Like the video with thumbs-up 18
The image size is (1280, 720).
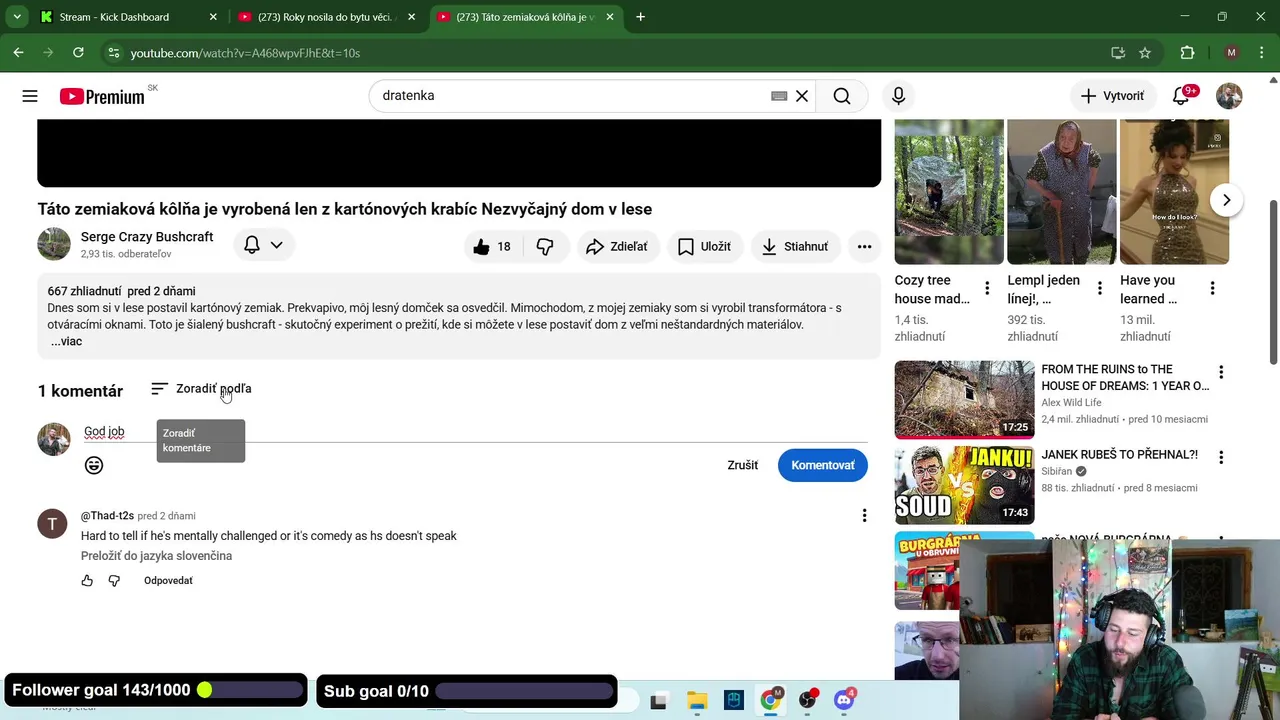tap(492, 246)
